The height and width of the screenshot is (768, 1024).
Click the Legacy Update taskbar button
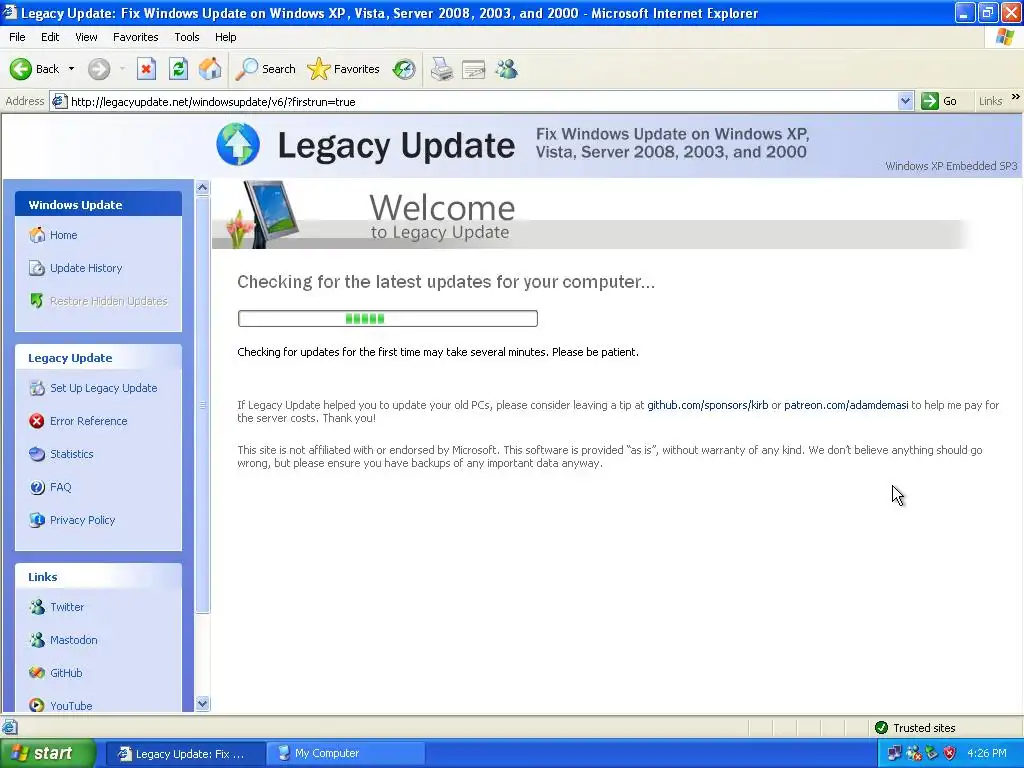pyautogui.click(x=185, y=754)
